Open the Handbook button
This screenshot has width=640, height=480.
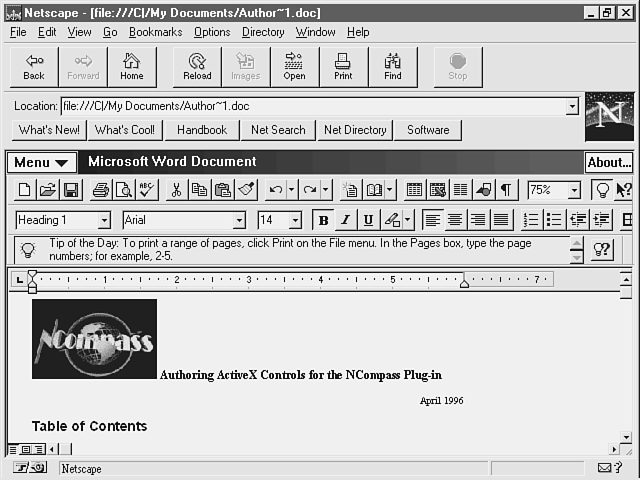click(202, 130)
